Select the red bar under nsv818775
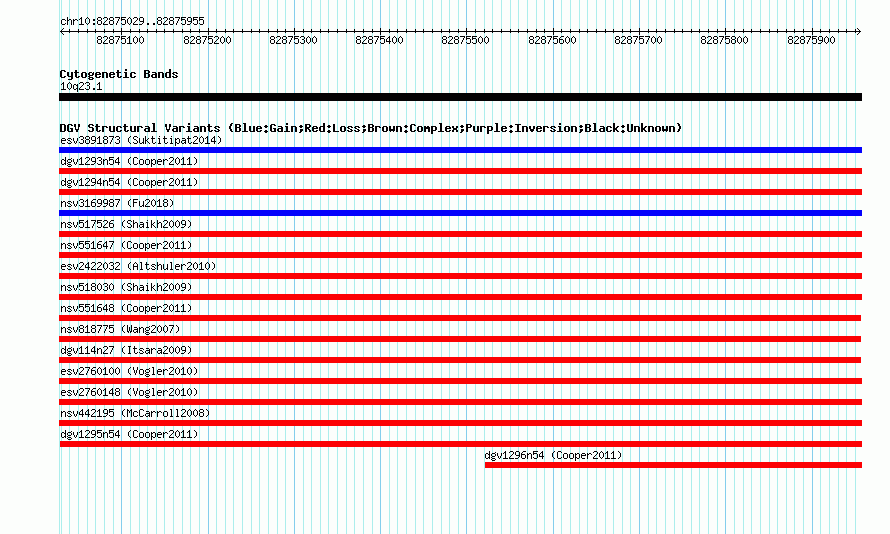The height and width of the screenshot is (534, 890). click(460, 339)
